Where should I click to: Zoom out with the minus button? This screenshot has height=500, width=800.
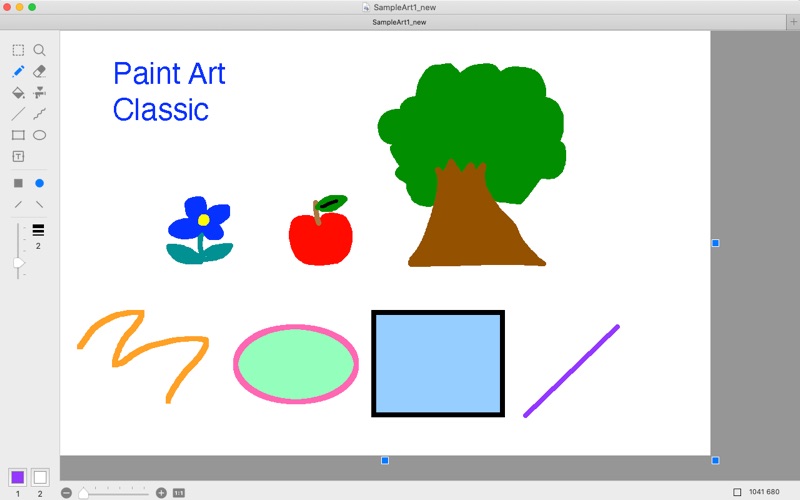[66, 493]
